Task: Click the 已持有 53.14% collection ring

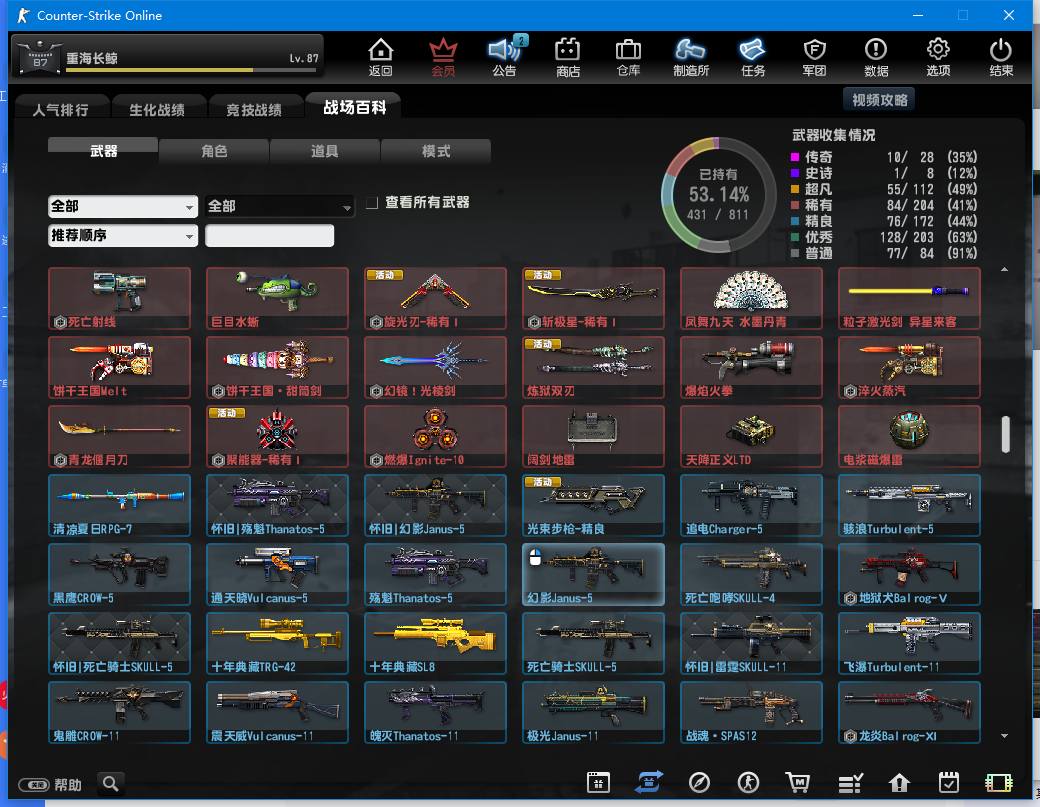Action: [x=718, y=195]
